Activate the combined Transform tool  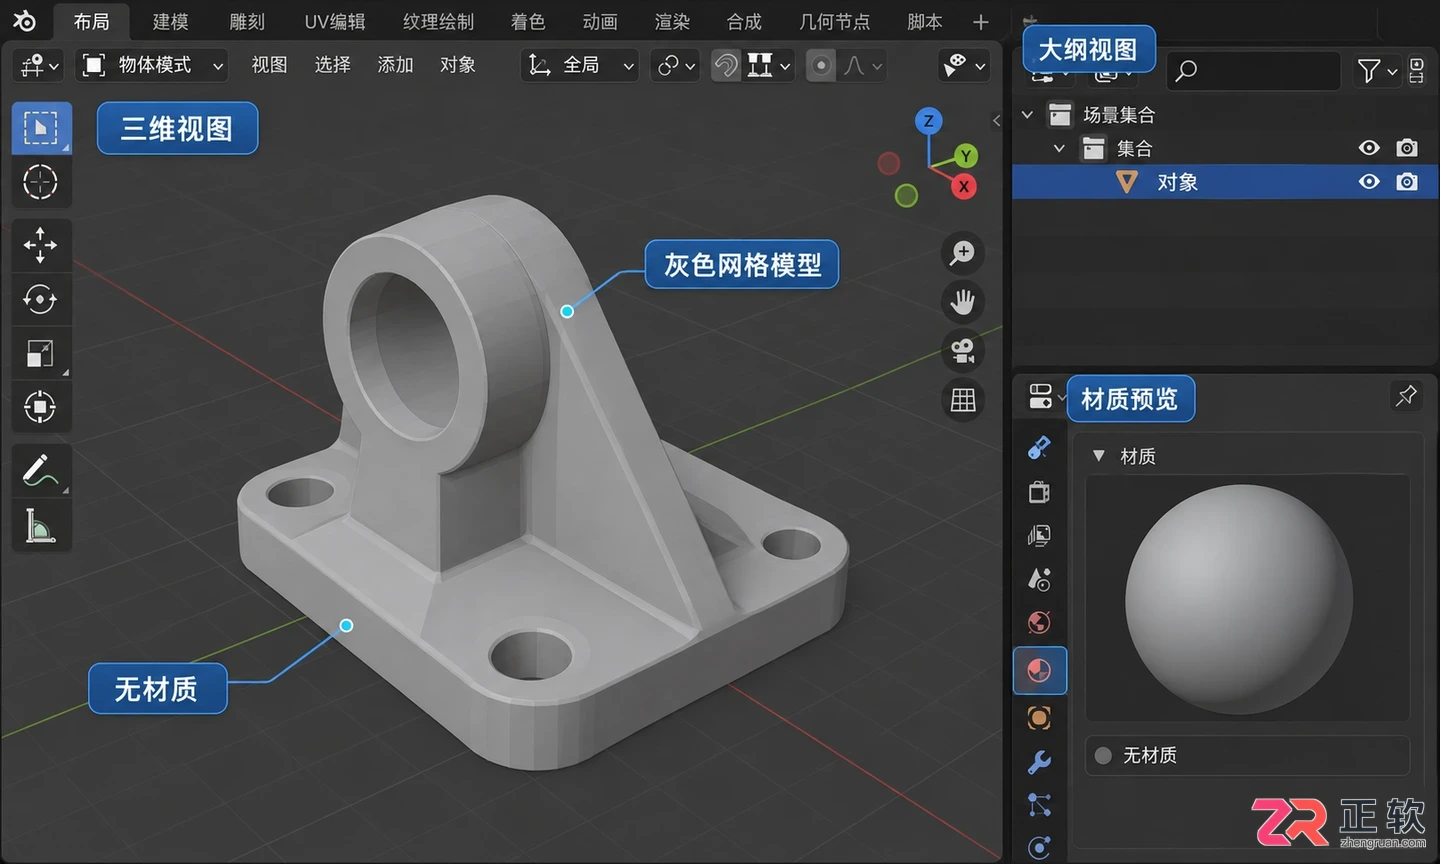(x=41, y=407)
